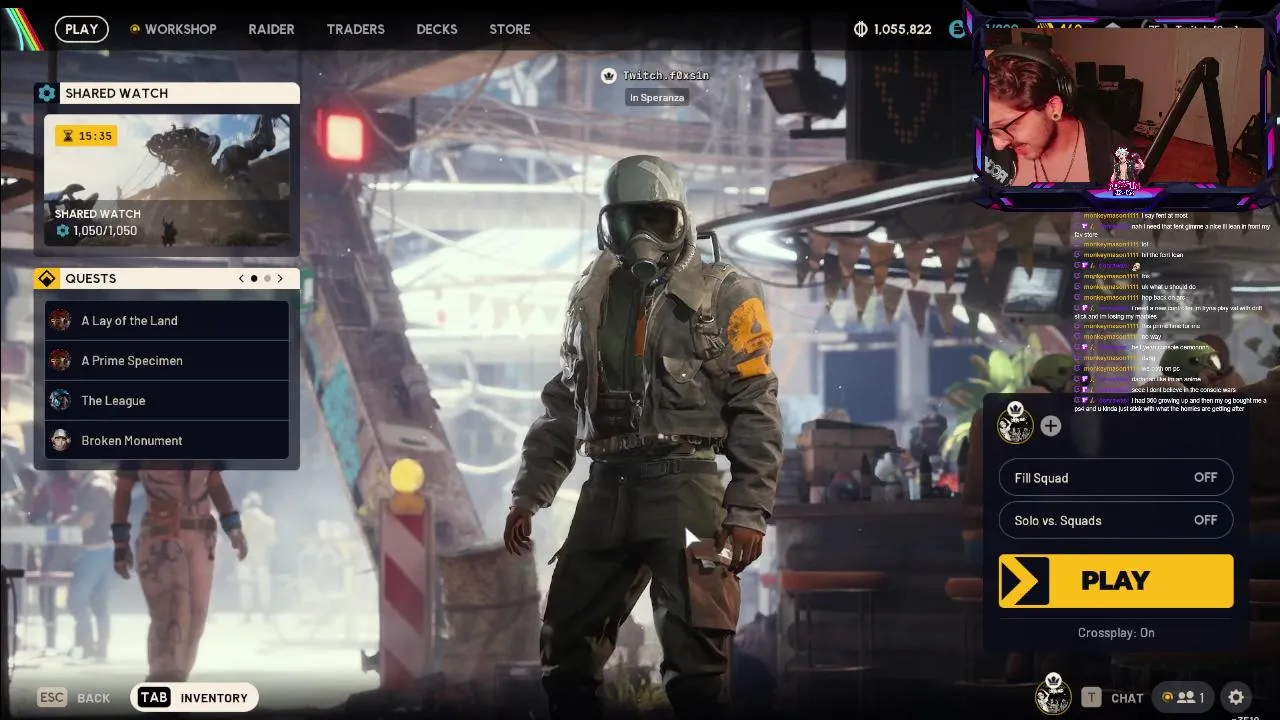Click the QUESTS panel header text
This screenshot has height=720, width=1280.
tap(90, 278)
